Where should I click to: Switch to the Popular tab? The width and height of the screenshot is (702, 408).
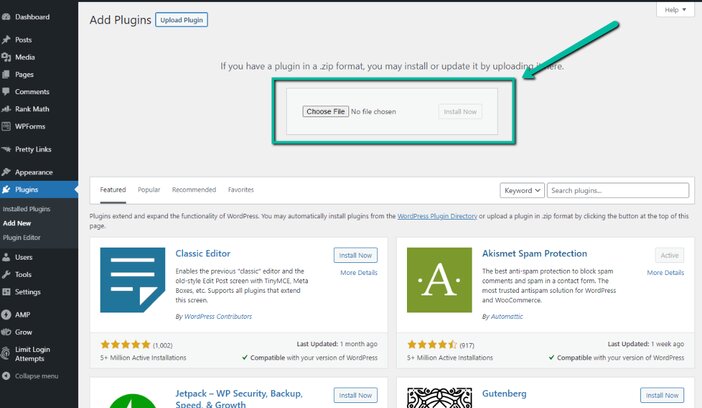pos(149,190)
